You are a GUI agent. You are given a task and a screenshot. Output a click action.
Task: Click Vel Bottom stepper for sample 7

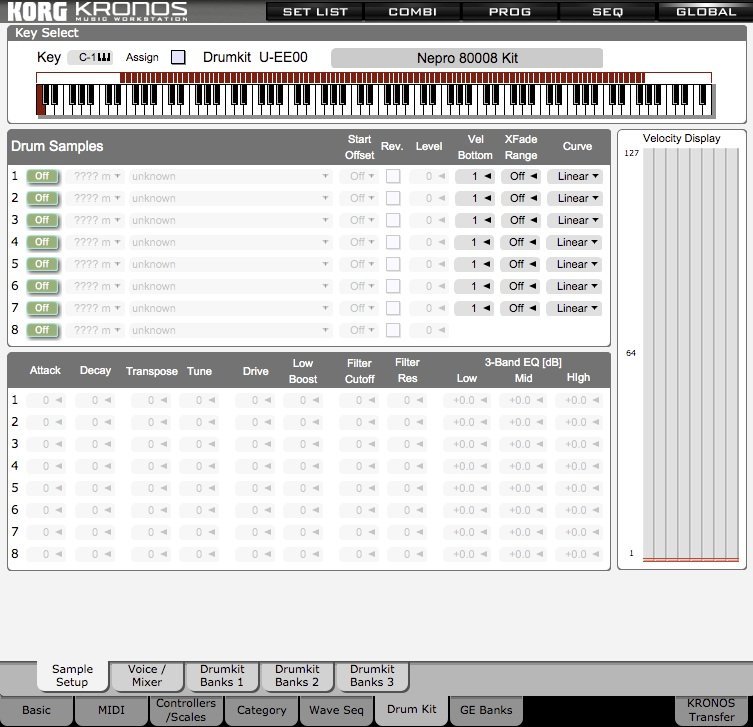474,308
